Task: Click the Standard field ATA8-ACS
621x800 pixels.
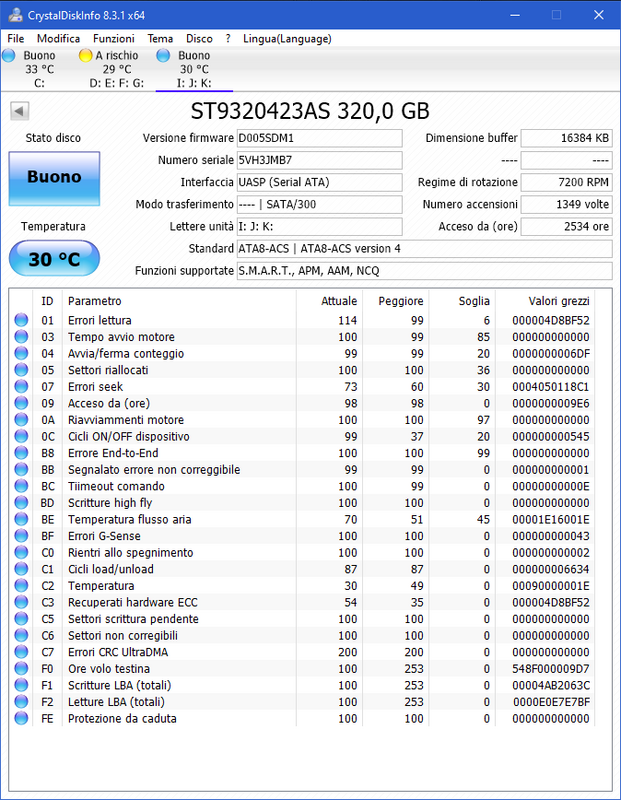Action: point(425,248)
